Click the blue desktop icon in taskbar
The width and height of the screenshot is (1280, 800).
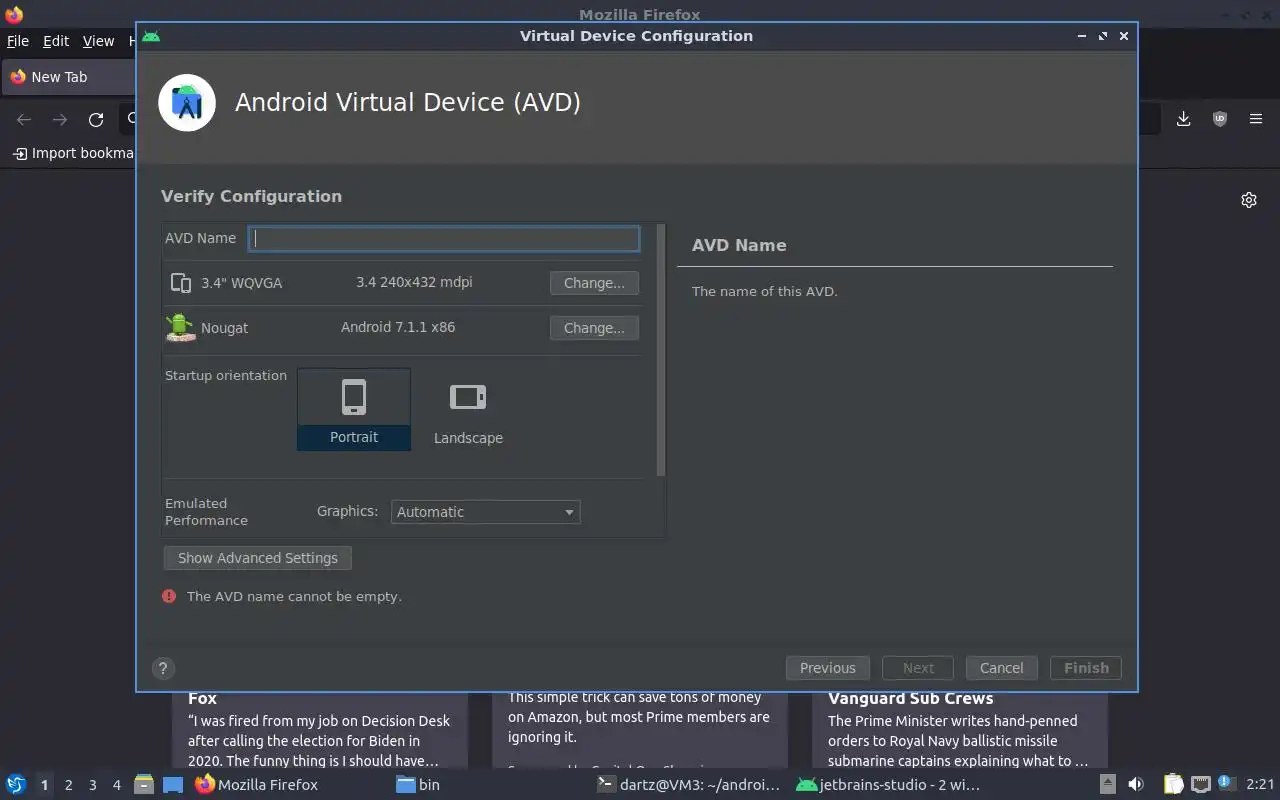pos(173,785)
